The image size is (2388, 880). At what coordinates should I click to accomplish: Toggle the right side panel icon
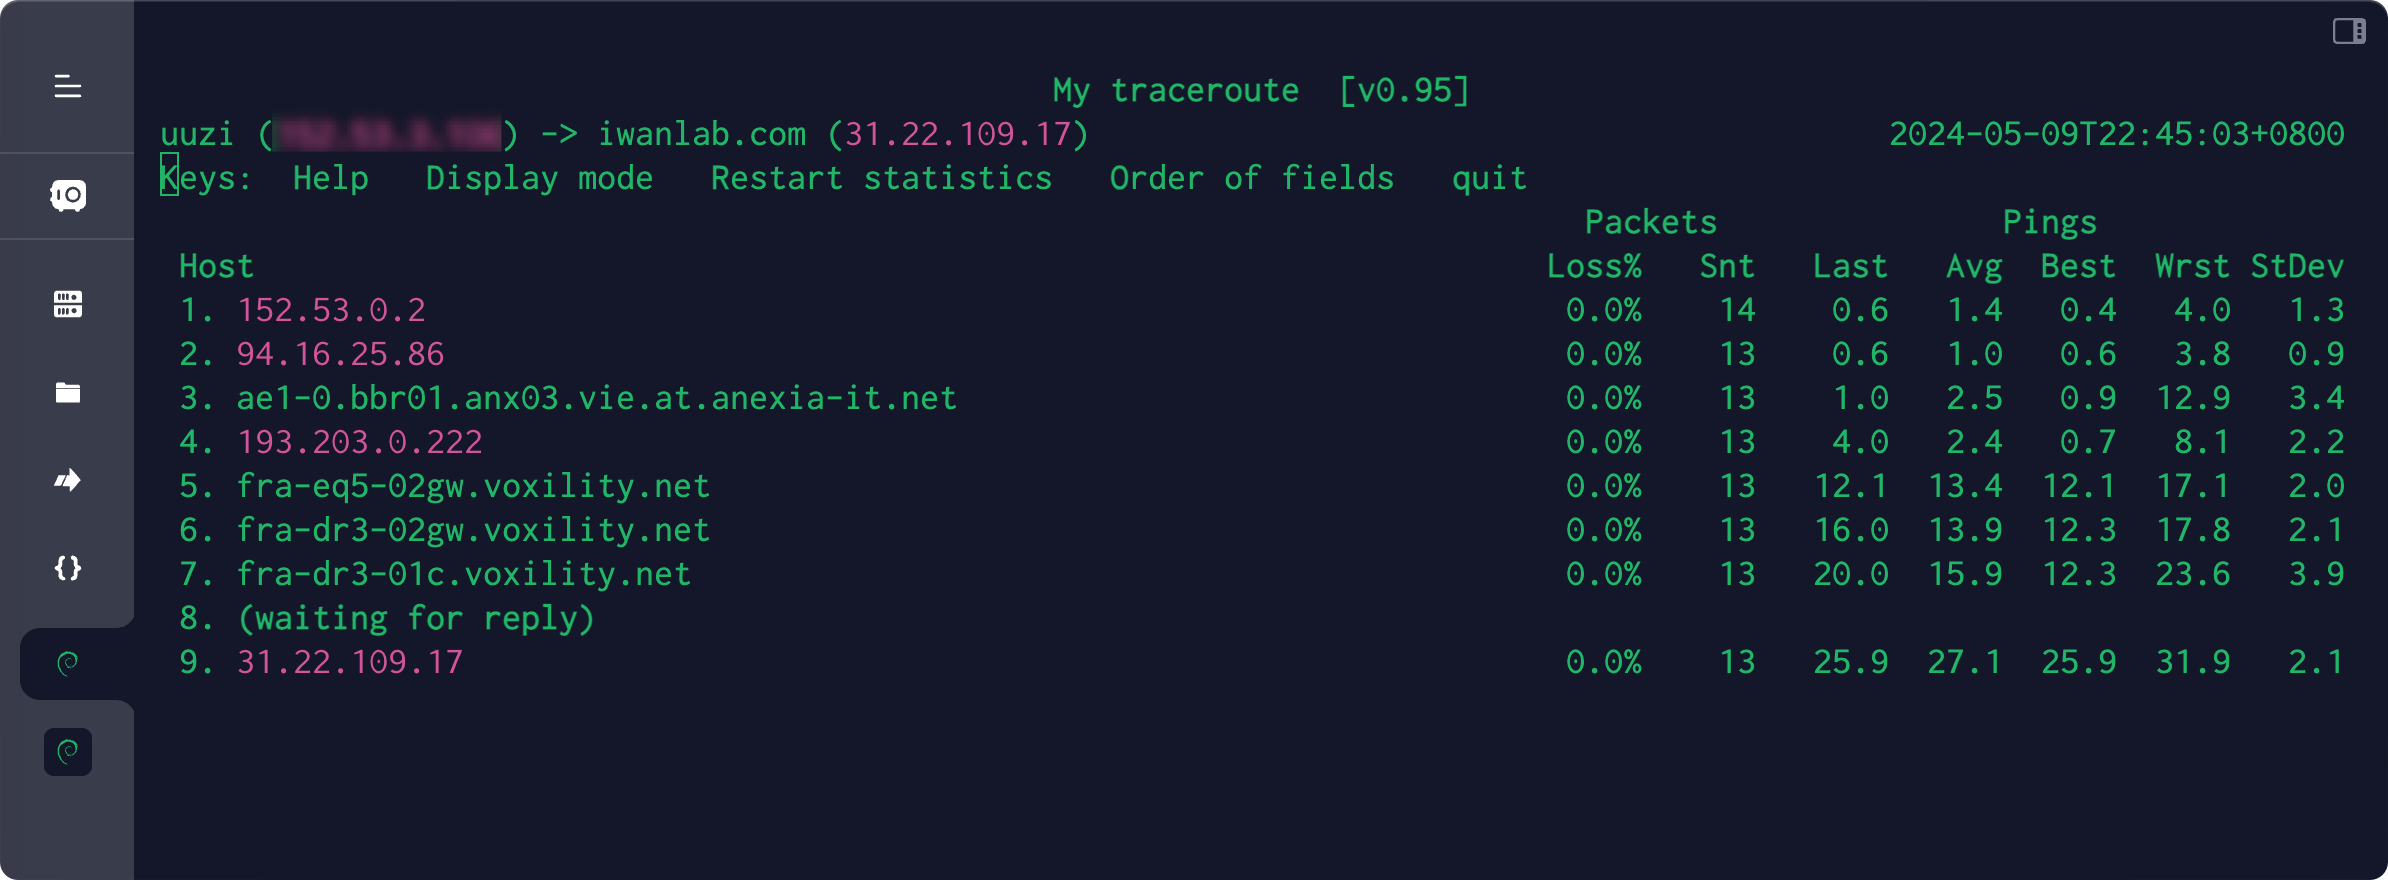click(2349, 31)
